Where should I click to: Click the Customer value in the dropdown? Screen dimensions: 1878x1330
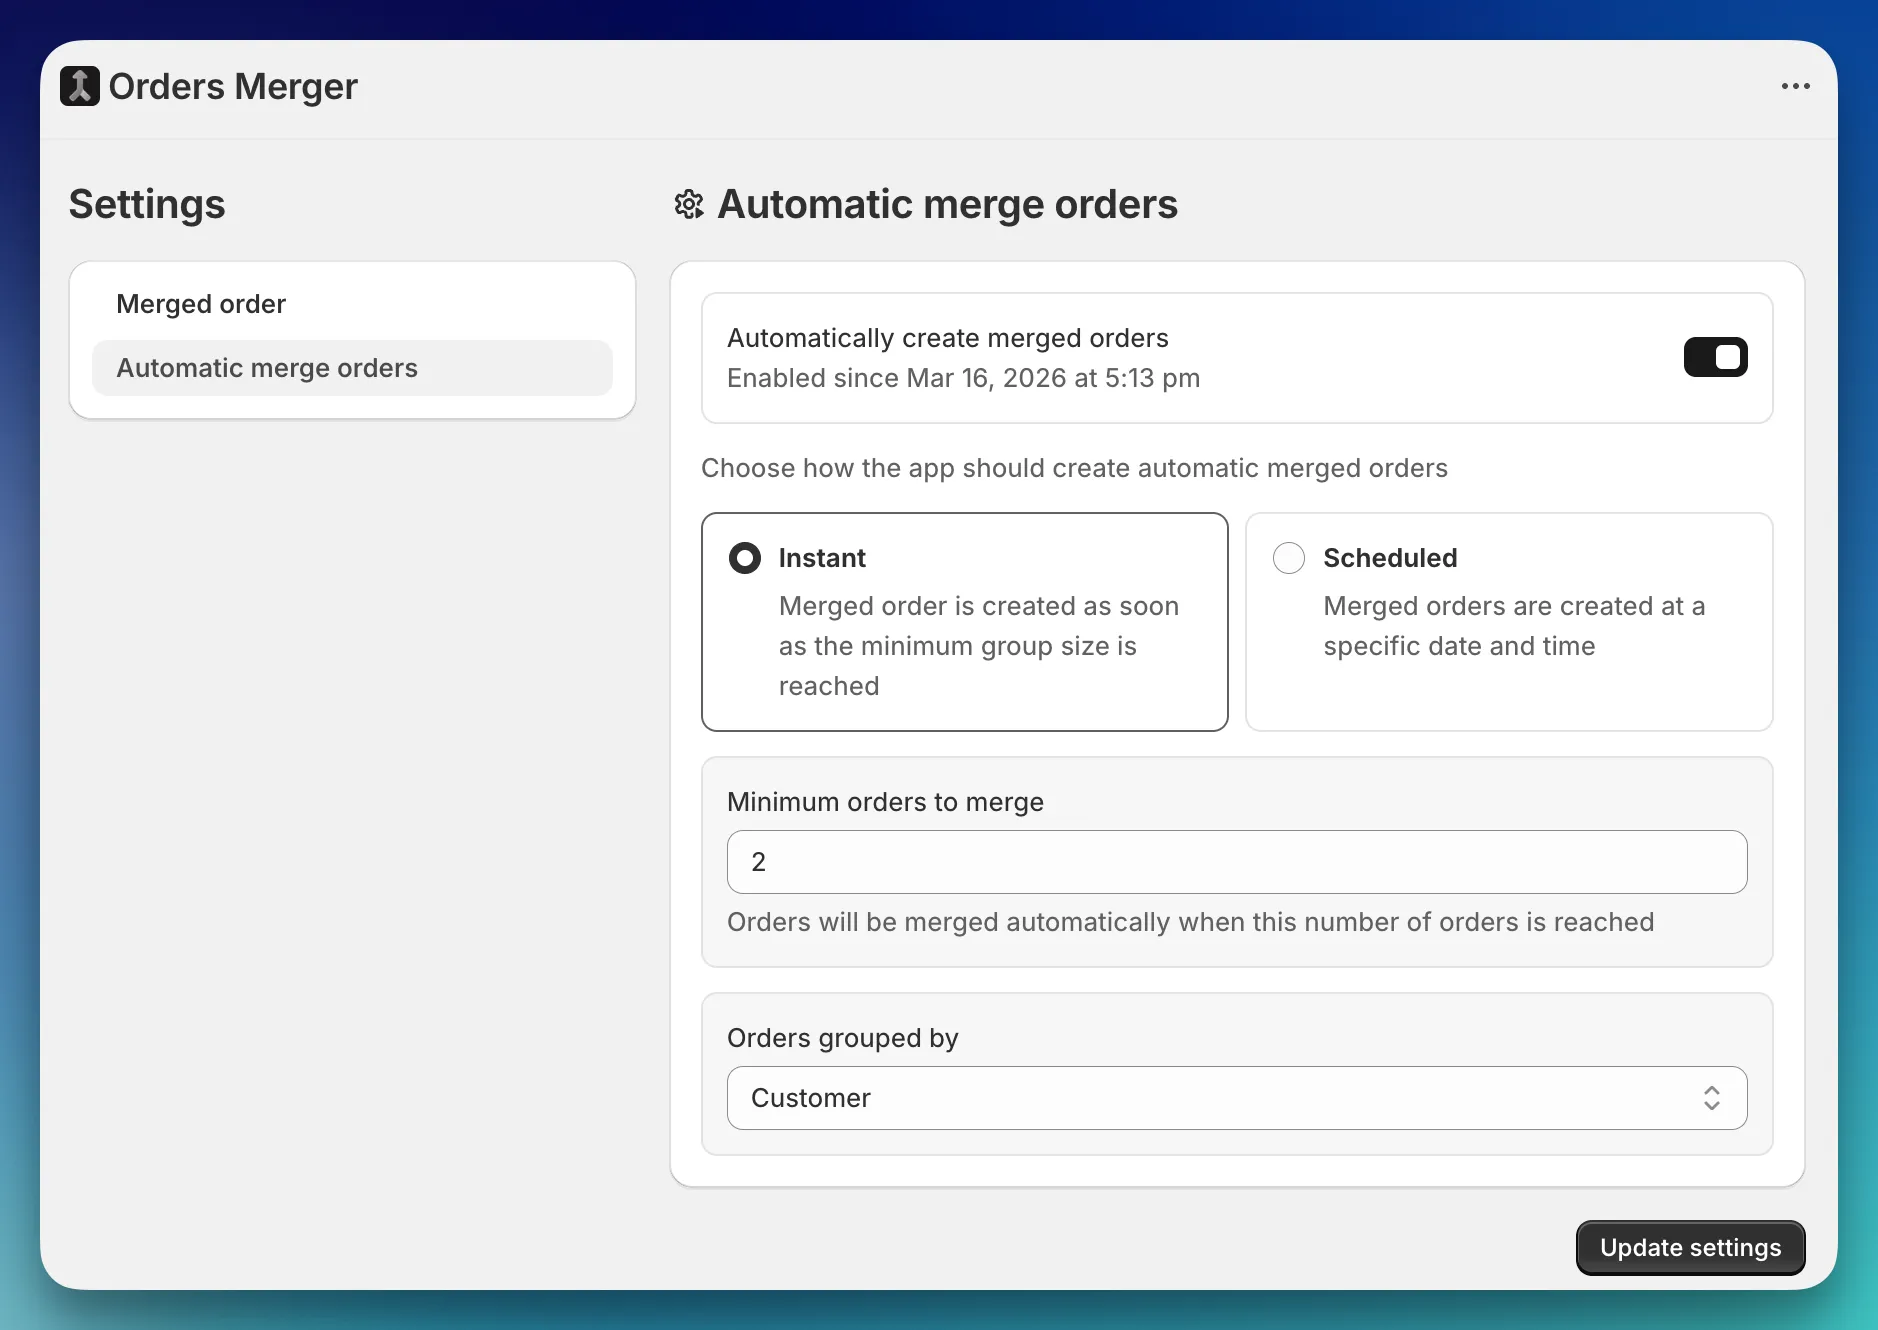(x=811, y=1097)
